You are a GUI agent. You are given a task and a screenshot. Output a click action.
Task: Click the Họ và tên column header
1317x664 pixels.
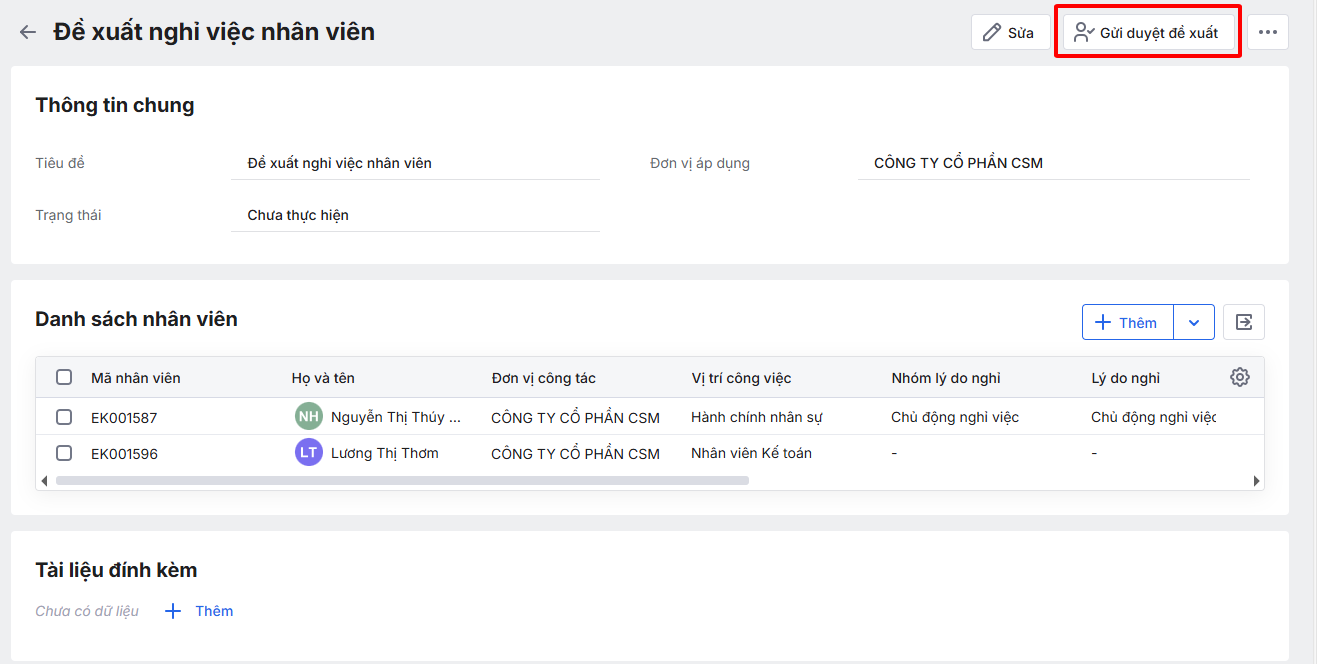point(323,378)
